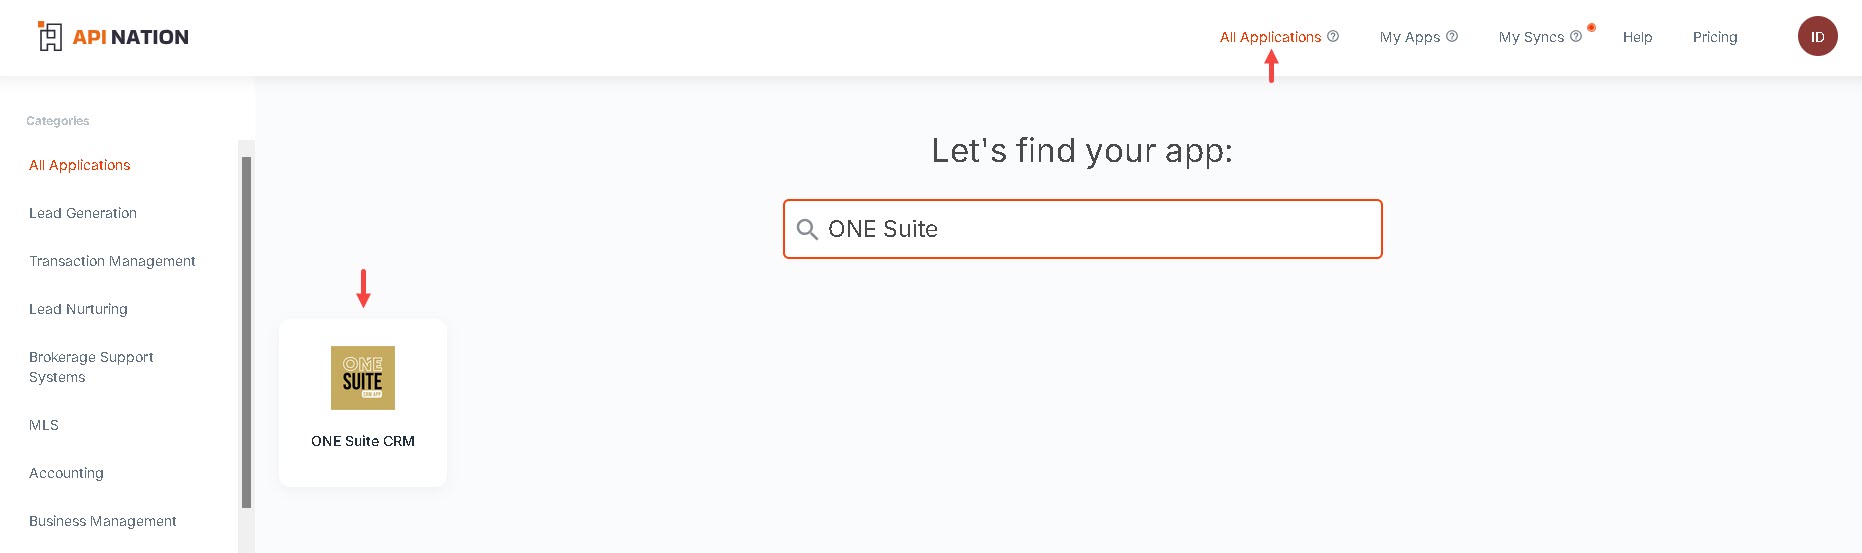Select All Applications category in sidebar
The height and width of the screenshot is (553, 1862).
pyautogui.click(x=80, y=165)
